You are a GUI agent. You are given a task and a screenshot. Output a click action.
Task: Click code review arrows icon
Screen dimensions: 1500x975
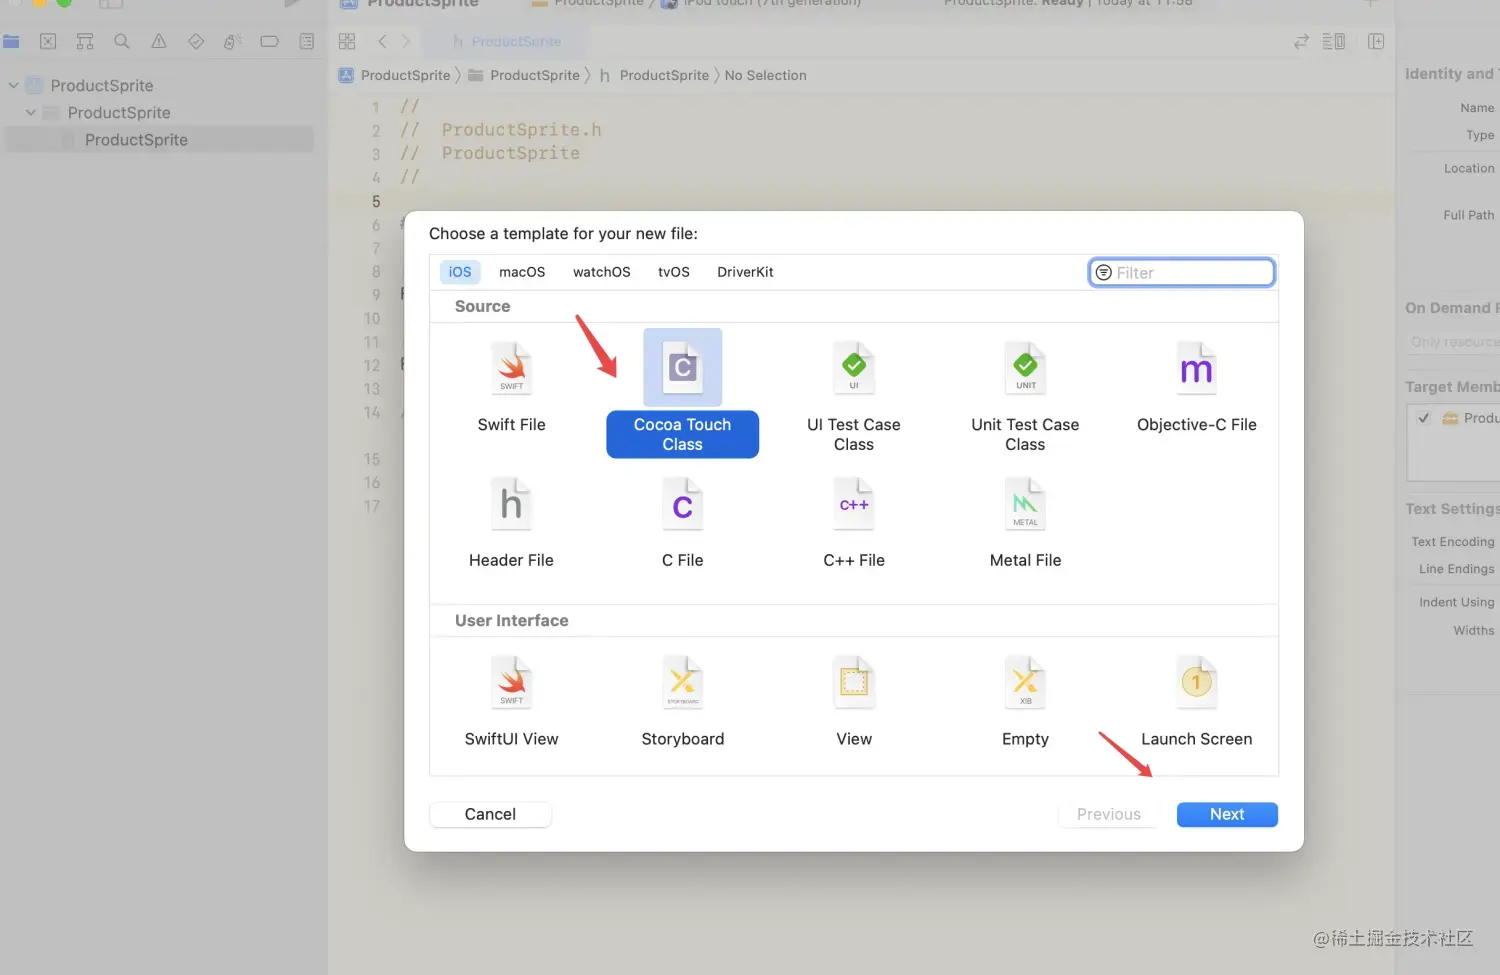pyautogui.click(x=1301, y=41)
